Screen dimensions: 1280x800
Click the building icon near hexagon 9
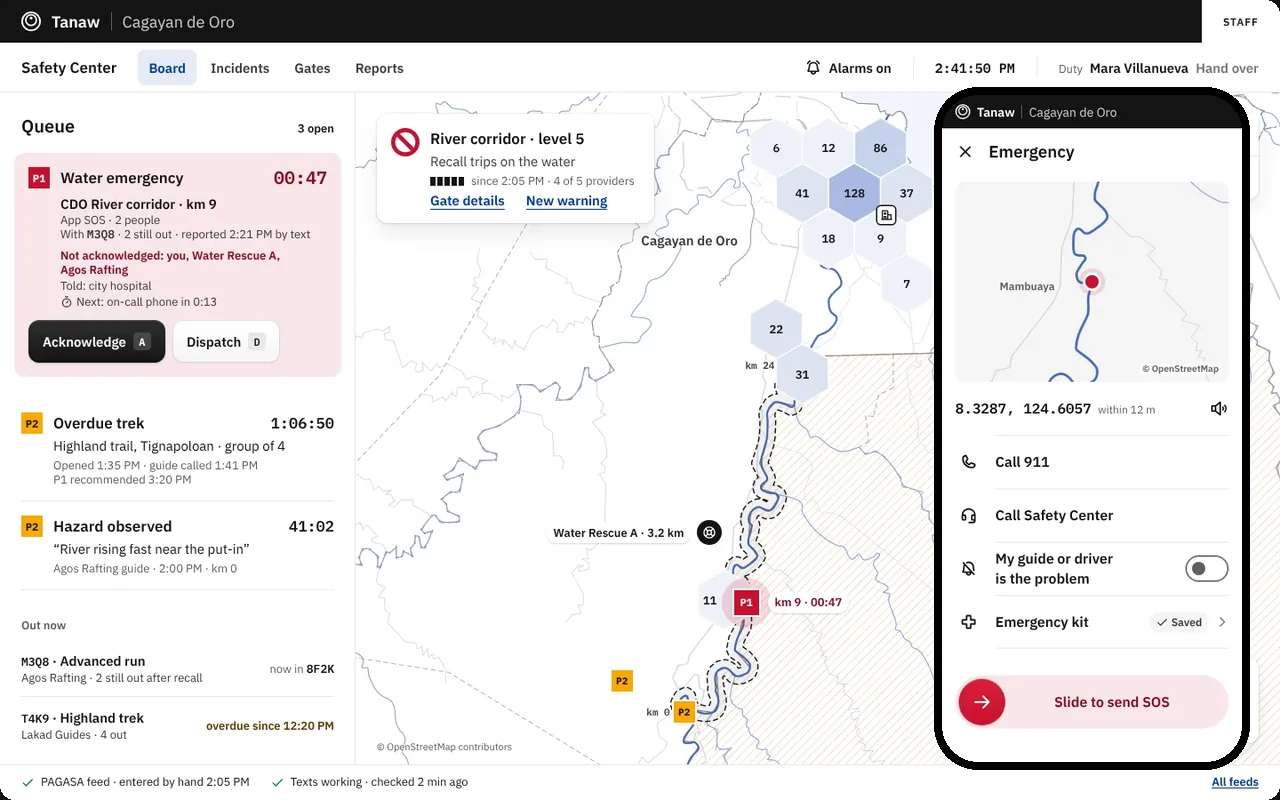click(x=886, y=215)
